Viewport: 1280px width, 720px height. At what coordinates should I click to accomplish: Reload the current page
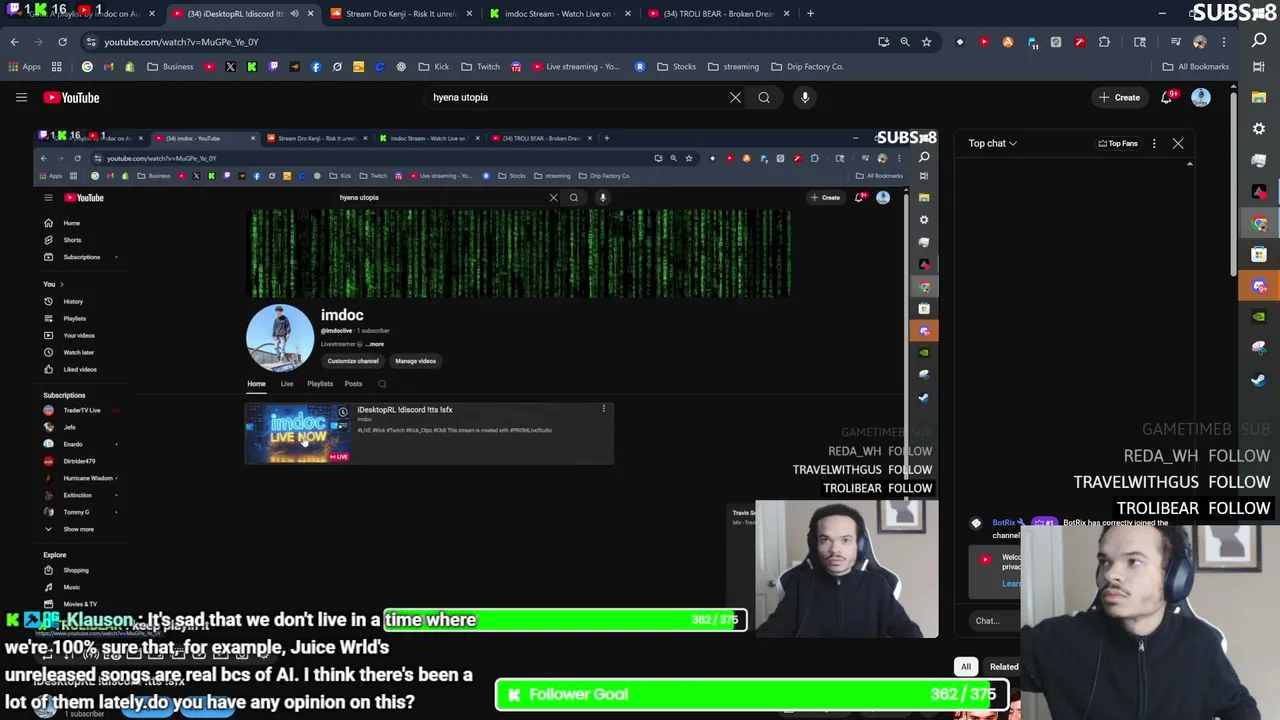[x=62, y=42]
